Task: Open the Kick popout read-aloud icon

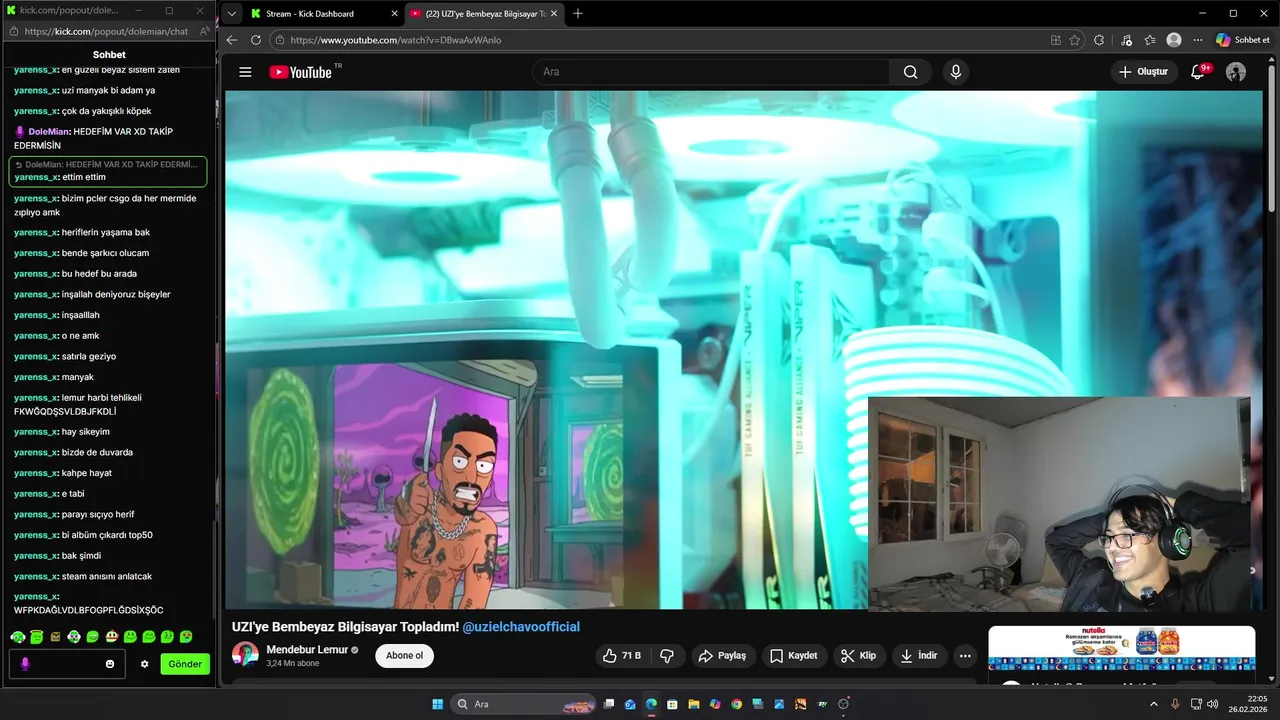Action: pyautogui.click(x=204, y=31)
